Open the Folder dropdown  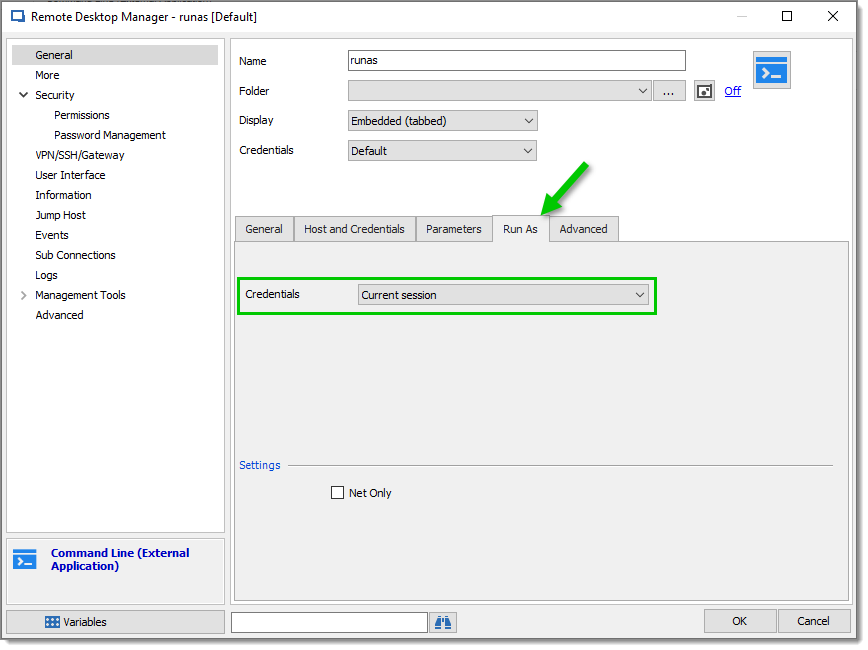tap(499, 91)
